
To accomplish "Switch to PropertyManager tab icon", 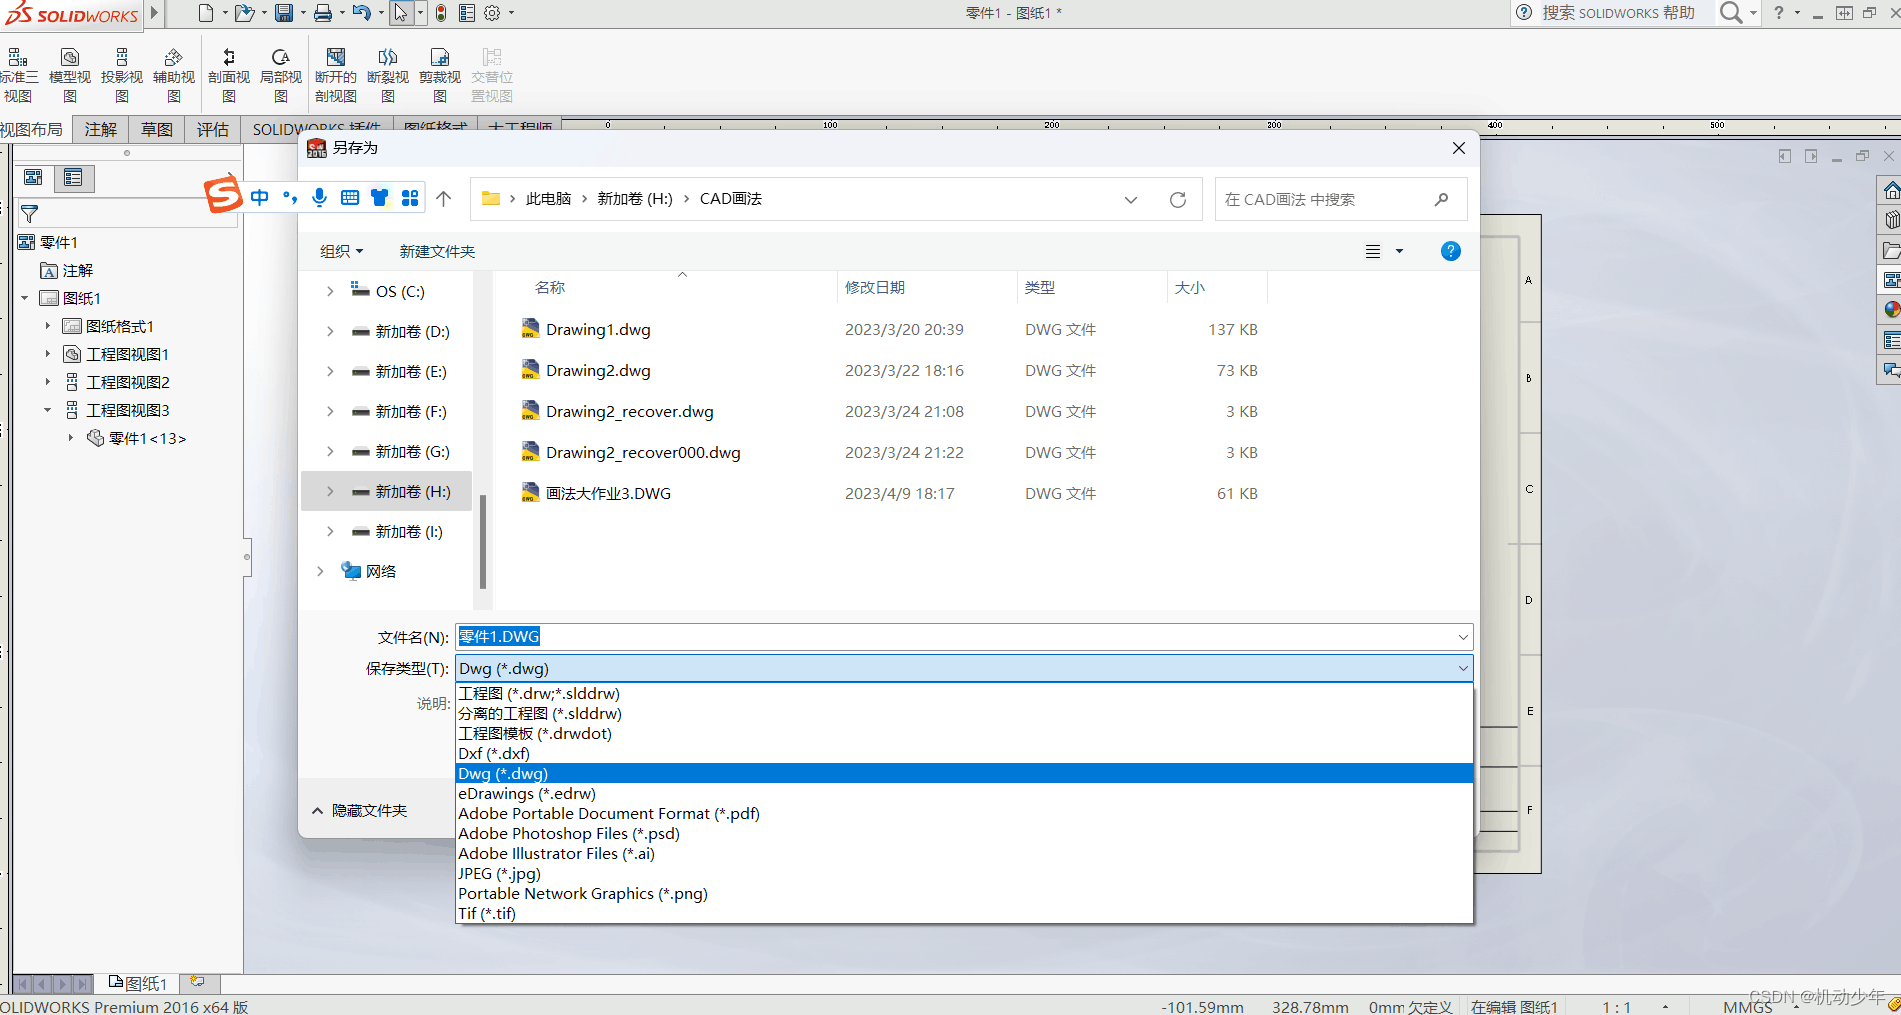I will 73,178.
